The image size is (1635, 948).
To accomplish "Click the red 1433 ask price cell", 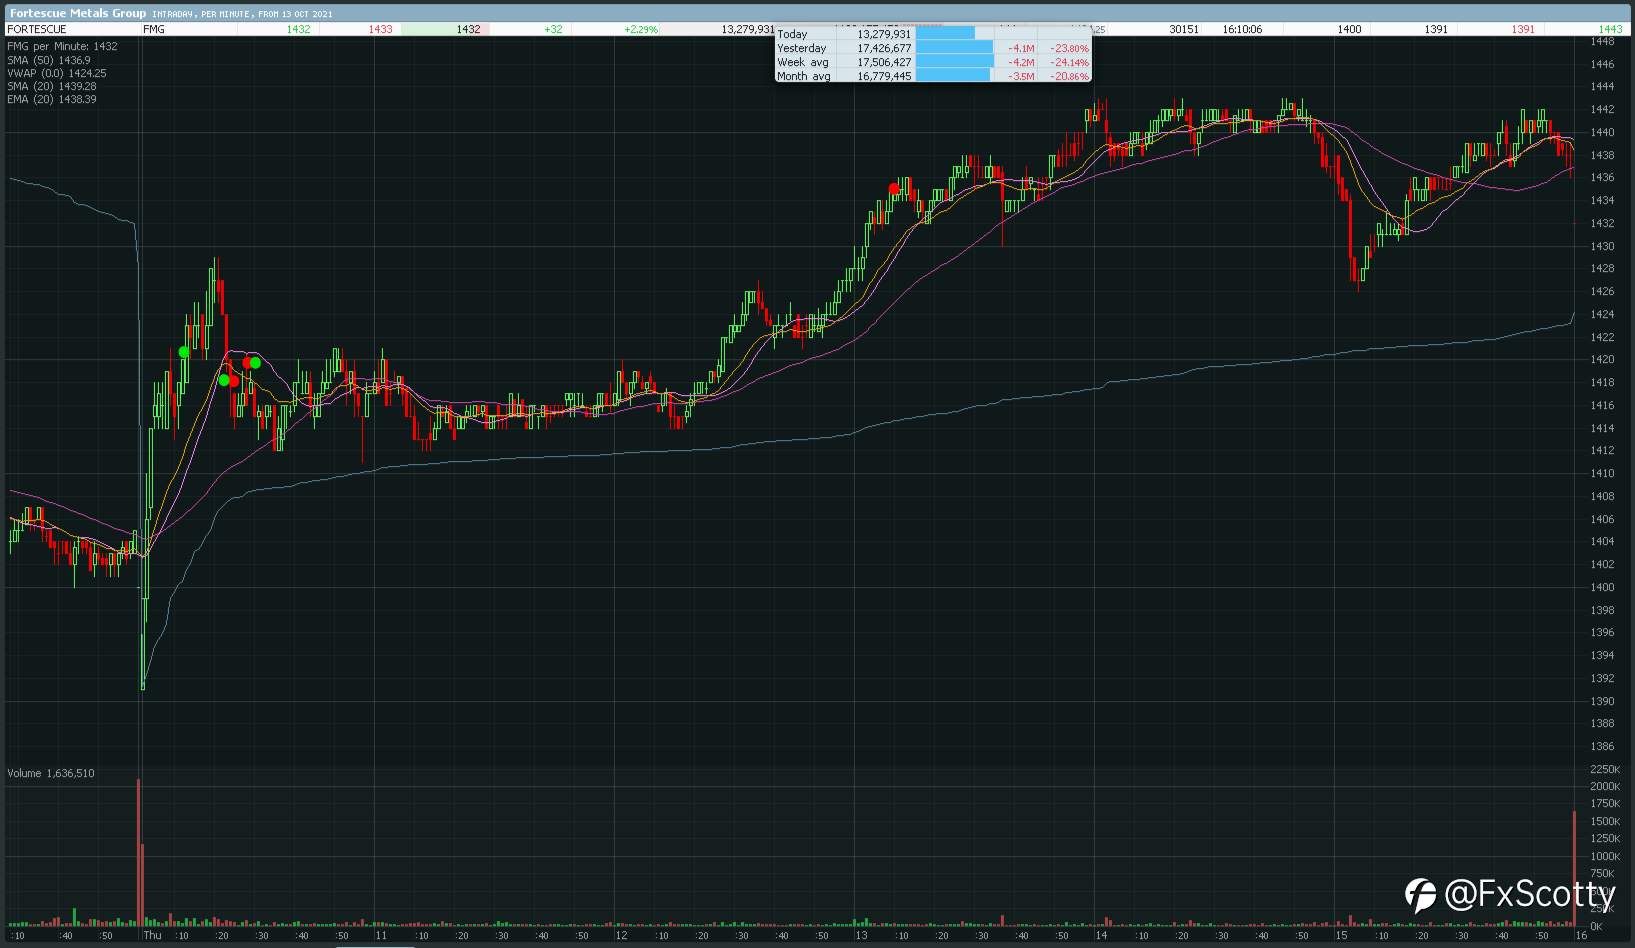I will point(380,29).
